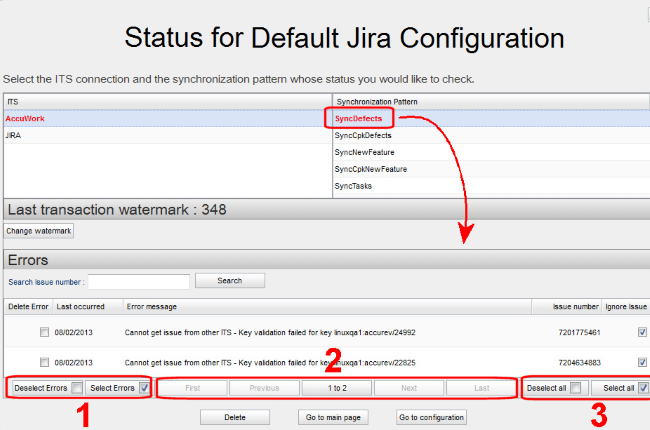
Task: Toggle the Select all checkbox
Action: point(642,387)
